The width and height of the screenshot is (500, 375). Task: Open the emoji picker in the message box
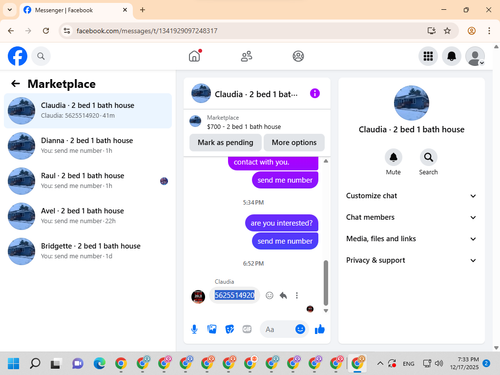point(300,329)
